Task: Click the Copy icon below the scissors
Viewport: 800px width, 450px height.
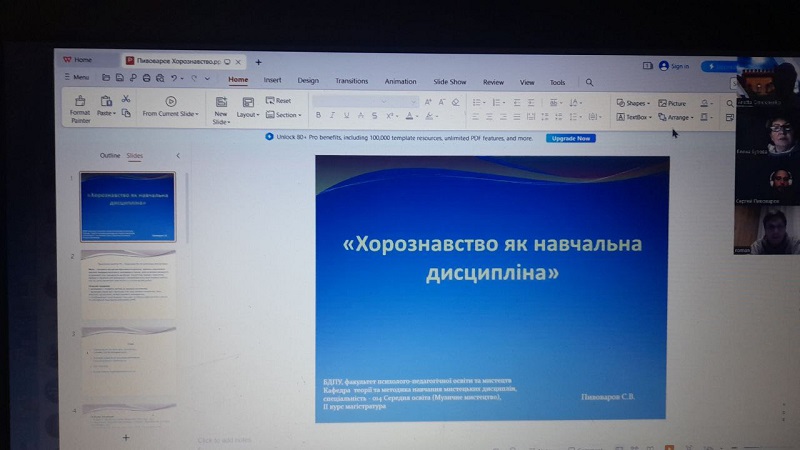Action: pyautogui.click(x=126, y=113)
